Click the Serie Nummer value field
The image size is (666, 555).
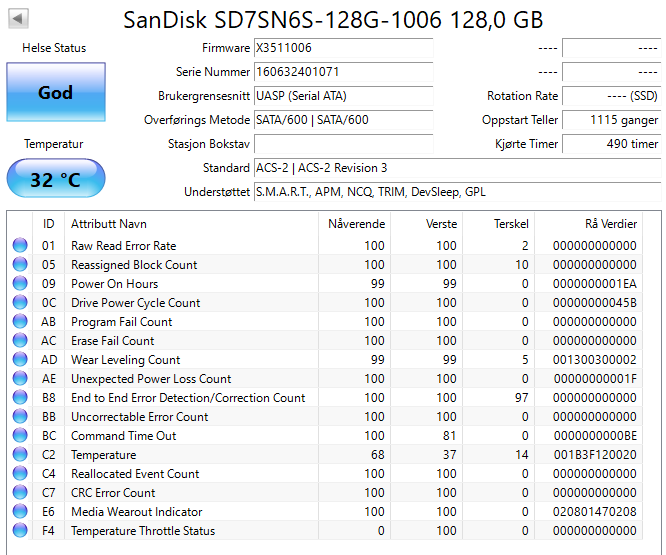(x=343, y=72)
